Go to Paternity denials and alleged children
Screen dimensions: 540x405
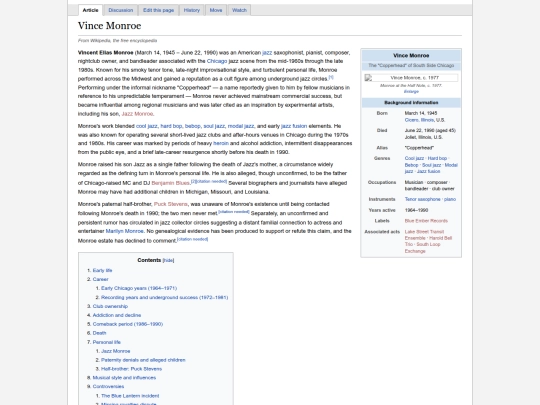click(143, 360)
